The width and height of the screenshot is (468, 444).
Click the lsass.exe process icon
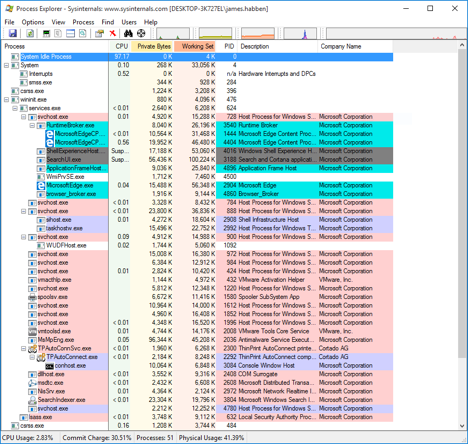pos(24,417)
